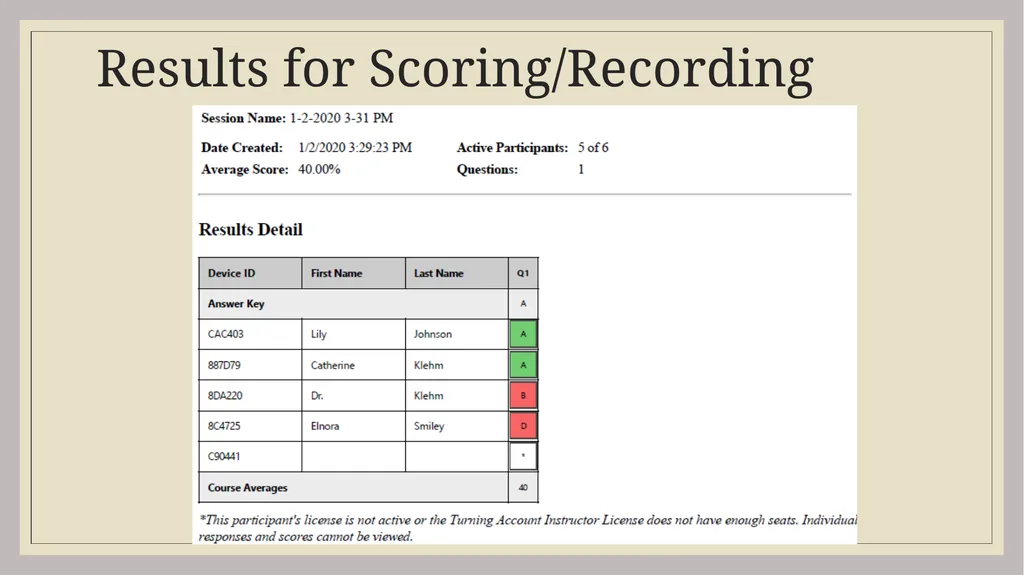Click Lily Johnson's green 'A' answer cell

[x=523, y=334]
